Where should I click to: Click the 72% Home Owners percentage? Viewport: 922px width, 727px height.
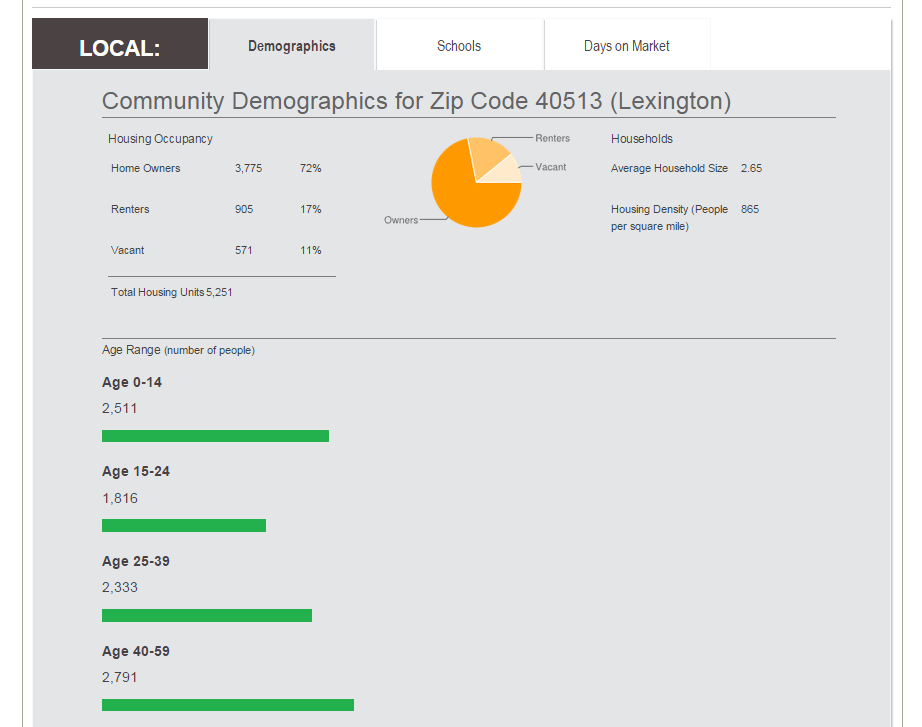click(310, 168)
